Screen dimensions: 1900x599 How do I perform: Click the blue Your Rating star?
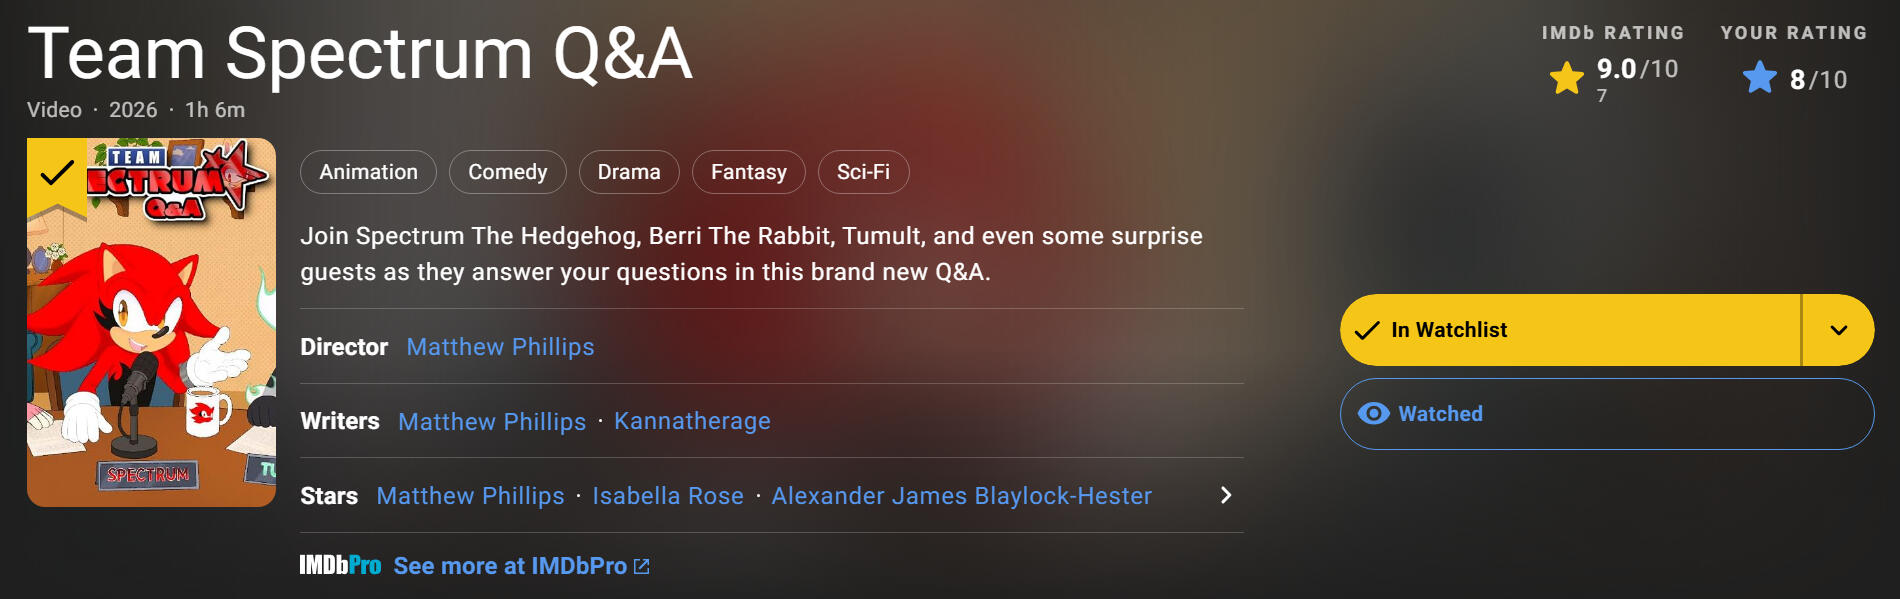point(1760,78)
